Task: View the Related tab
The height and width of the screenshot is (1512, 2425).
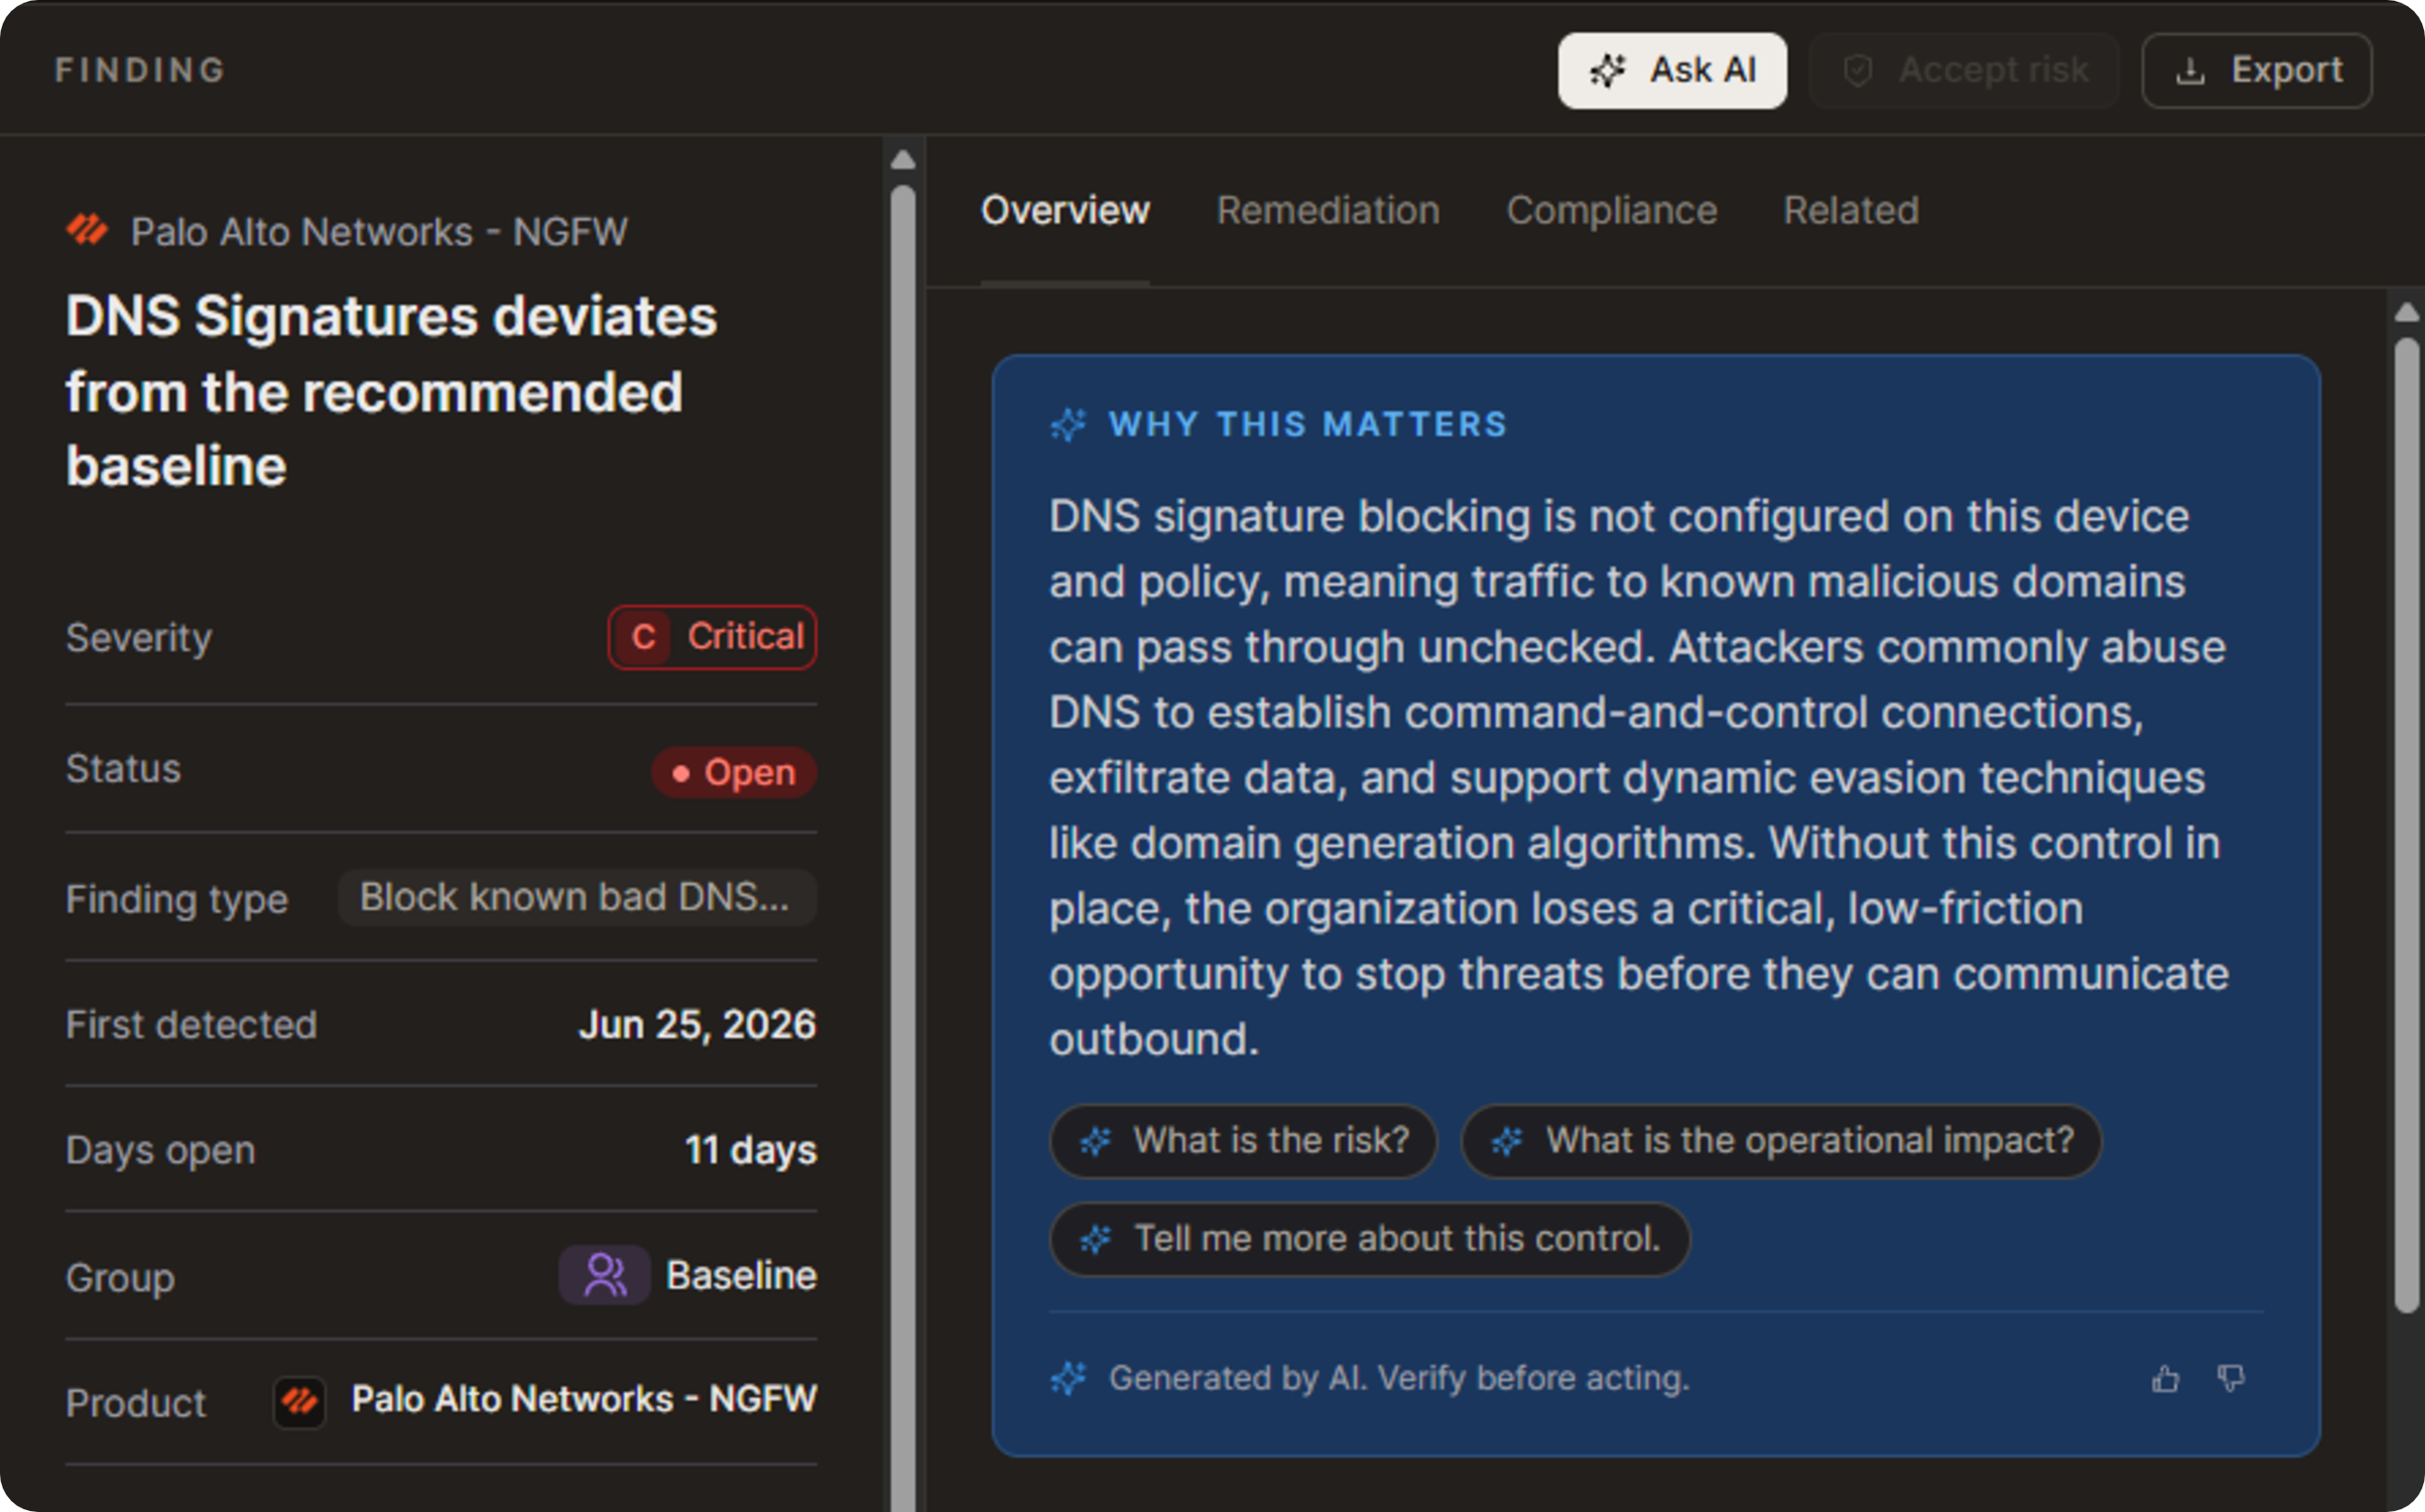Action: (1851, 211)
